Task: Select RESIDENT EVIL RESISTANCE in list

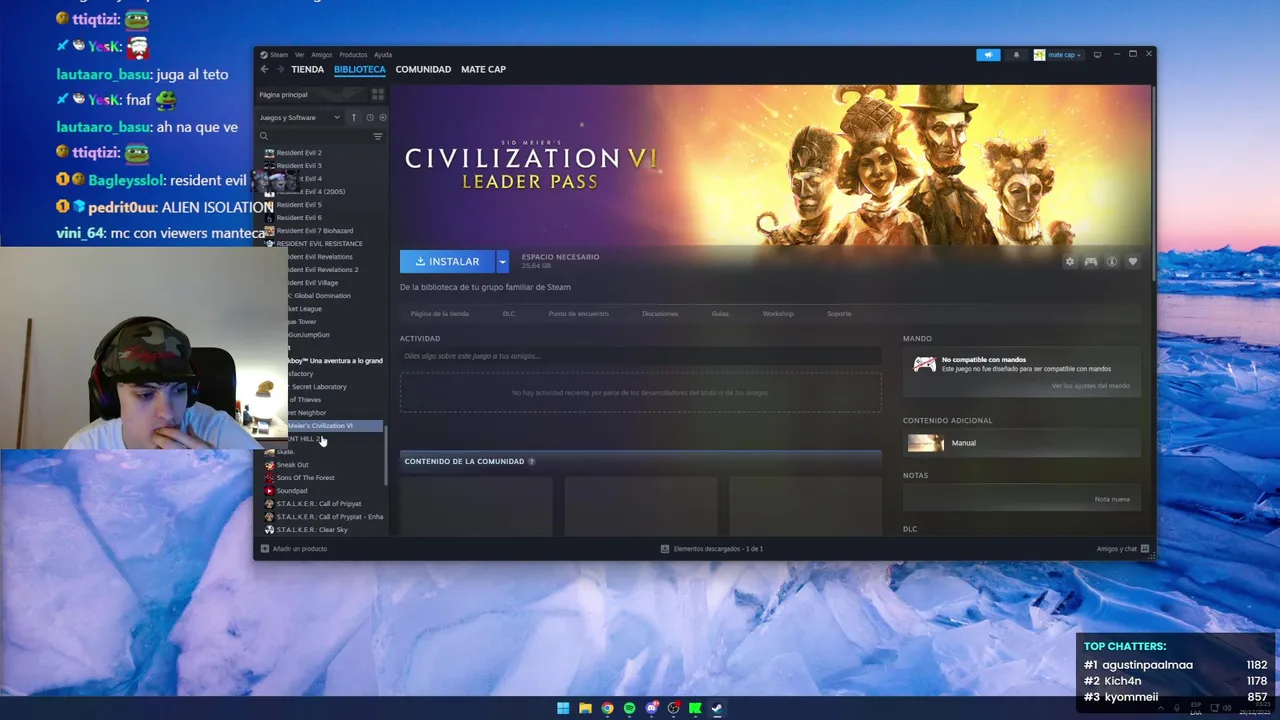Action: (x=322, y=244)
